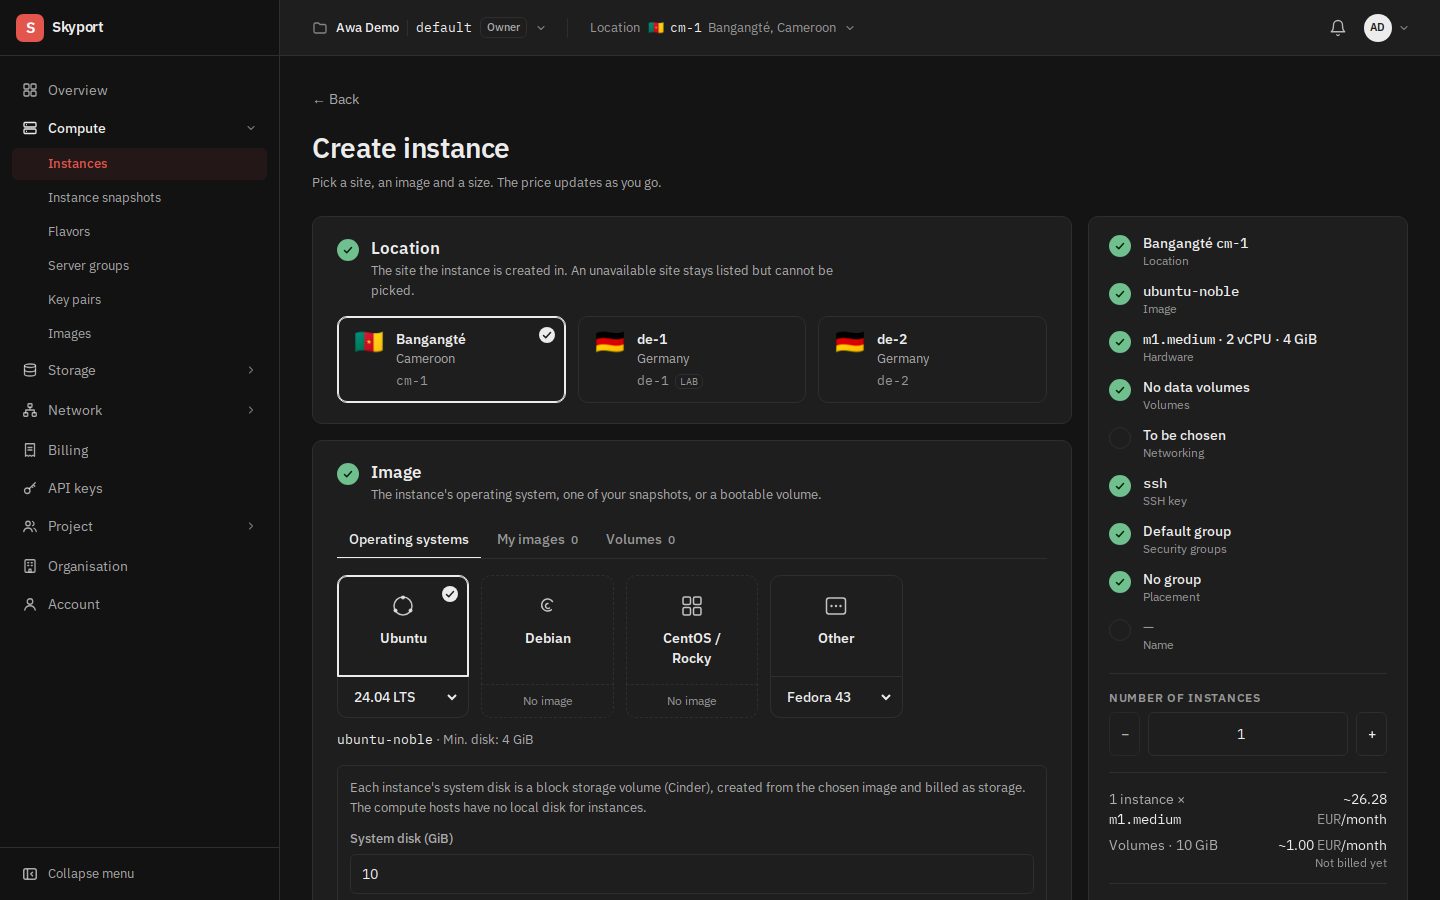Click the Debian logo icon
1440x900 pixels.
[x=547, y=605]
